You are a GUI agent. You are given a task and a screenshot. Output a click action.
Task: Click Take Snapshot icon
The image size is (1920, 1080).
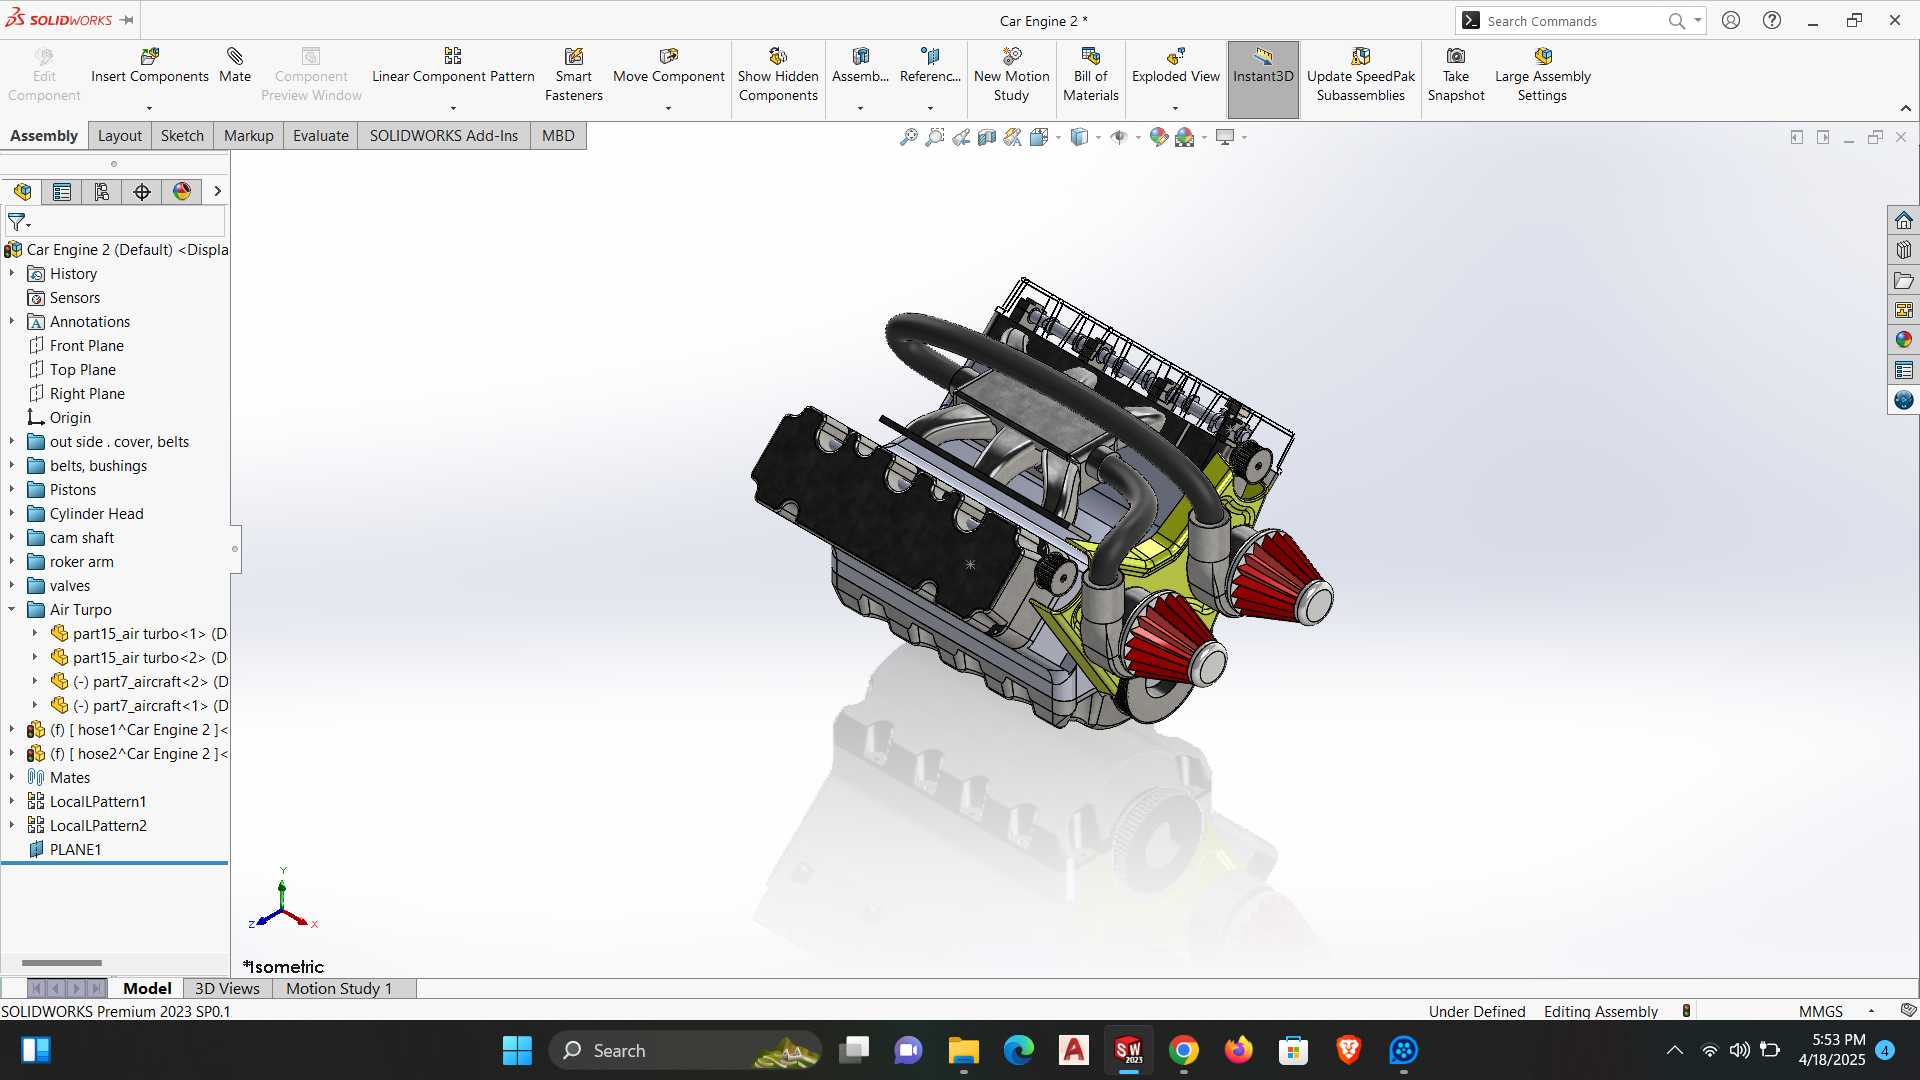[x=1456, y=76]
